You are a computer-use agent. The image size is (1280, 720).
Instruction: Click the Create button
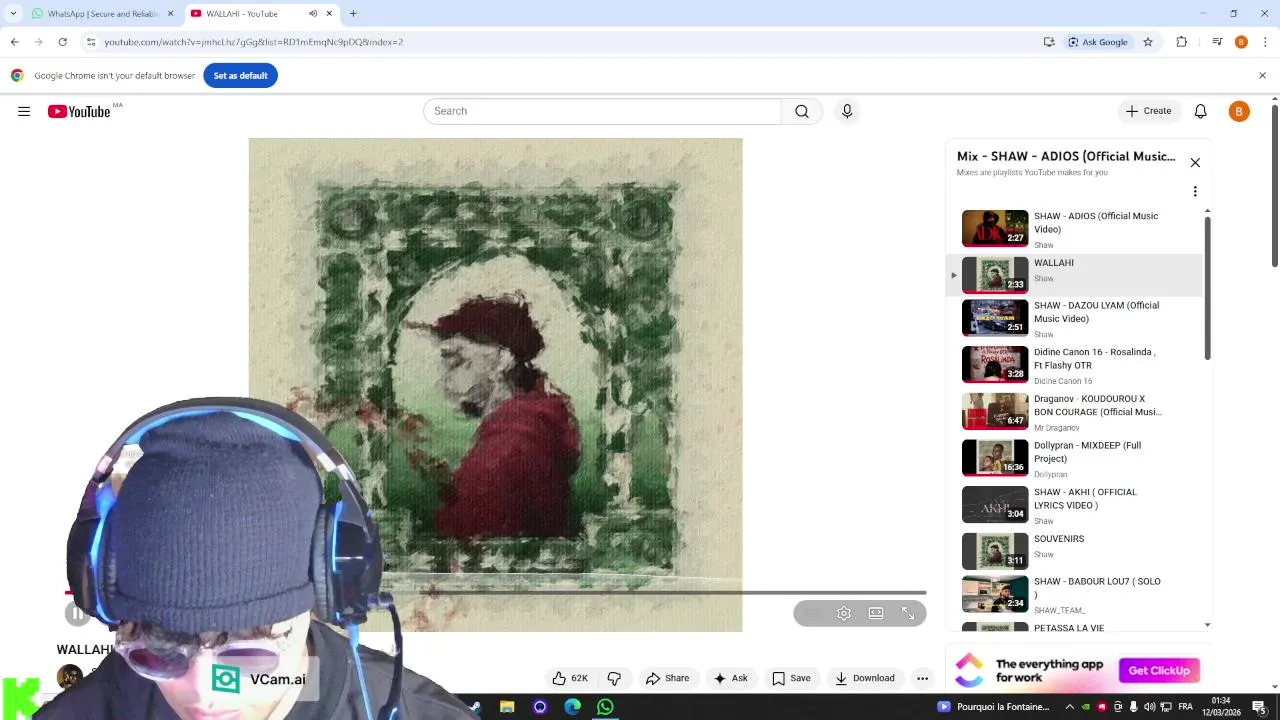point(1148,111)
